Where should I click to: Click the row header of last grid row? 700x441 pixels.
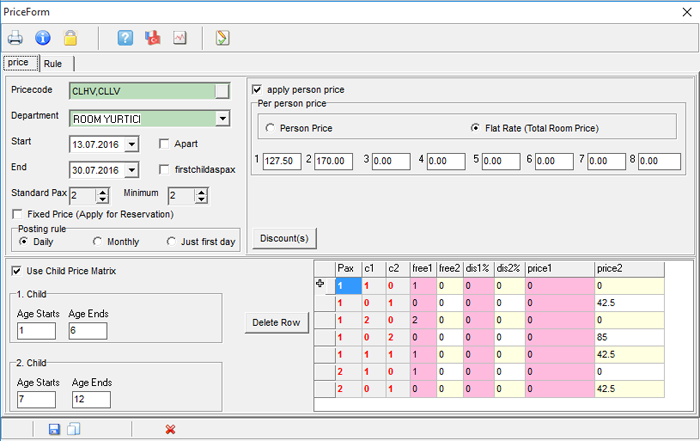325,389
